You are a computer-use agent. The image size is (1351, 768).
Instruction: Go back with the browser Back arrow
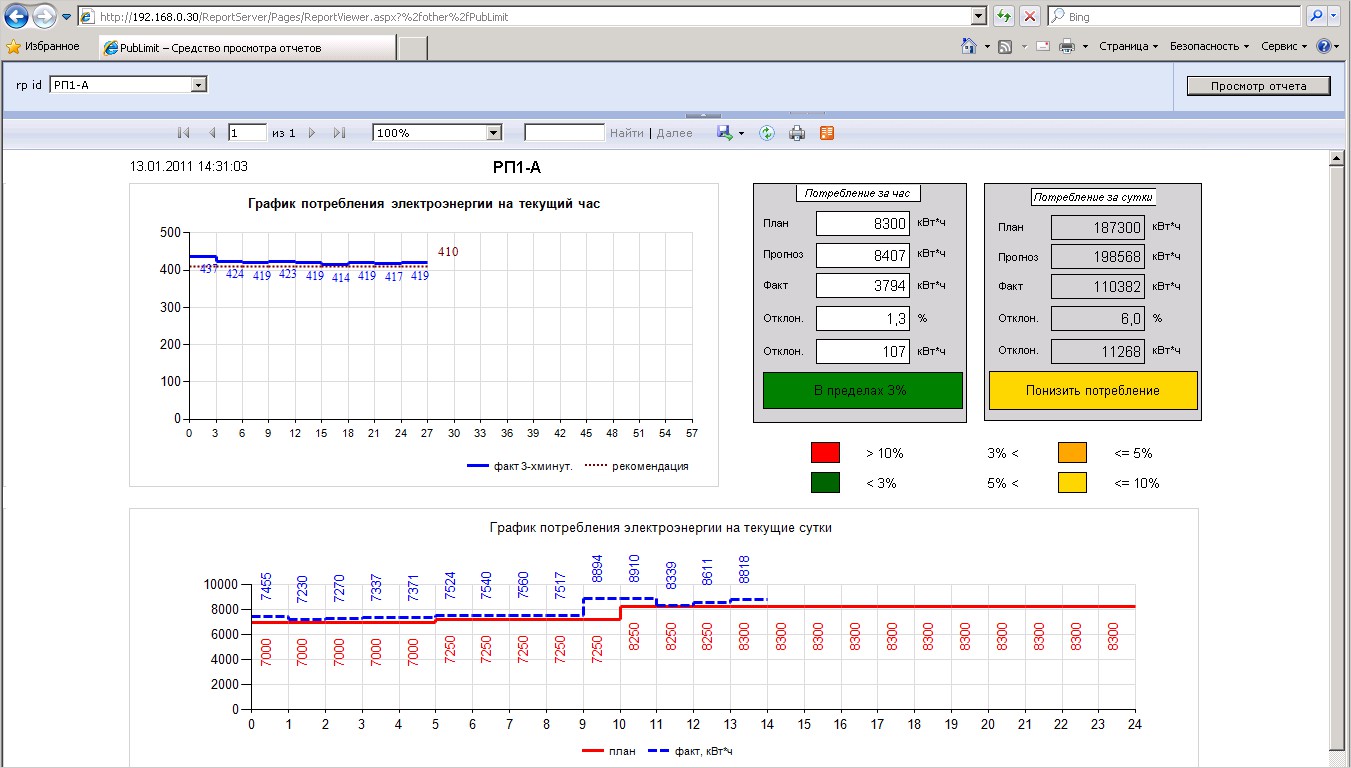pyautogui.click(x=17, y=17)
